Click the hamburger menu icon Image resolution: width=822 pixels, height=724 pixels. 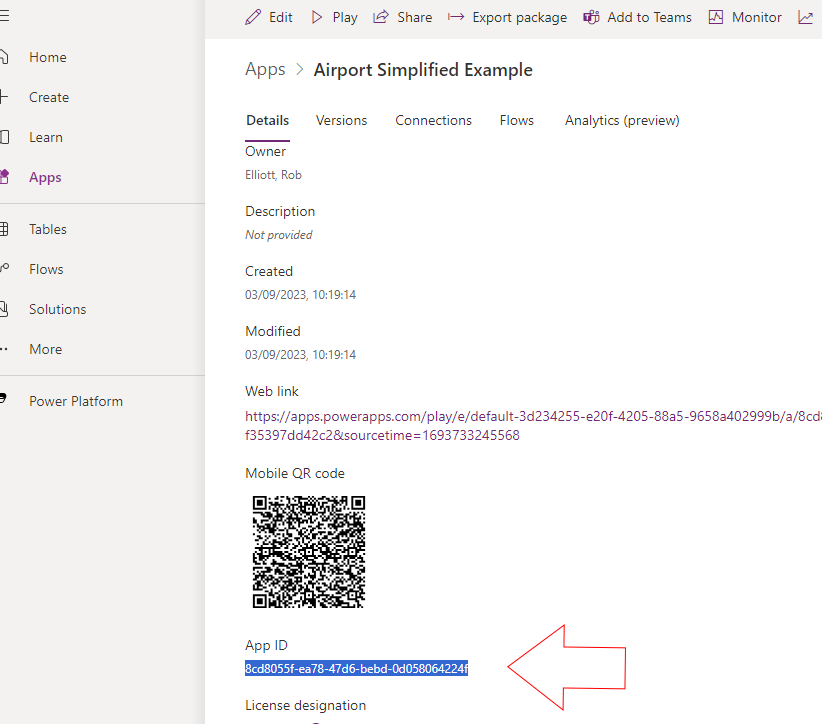tap(4, 16)
